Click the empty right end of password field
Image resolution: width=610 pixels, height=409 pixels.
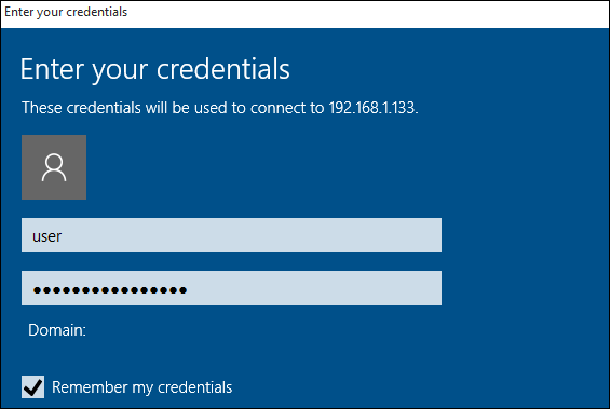400,288
